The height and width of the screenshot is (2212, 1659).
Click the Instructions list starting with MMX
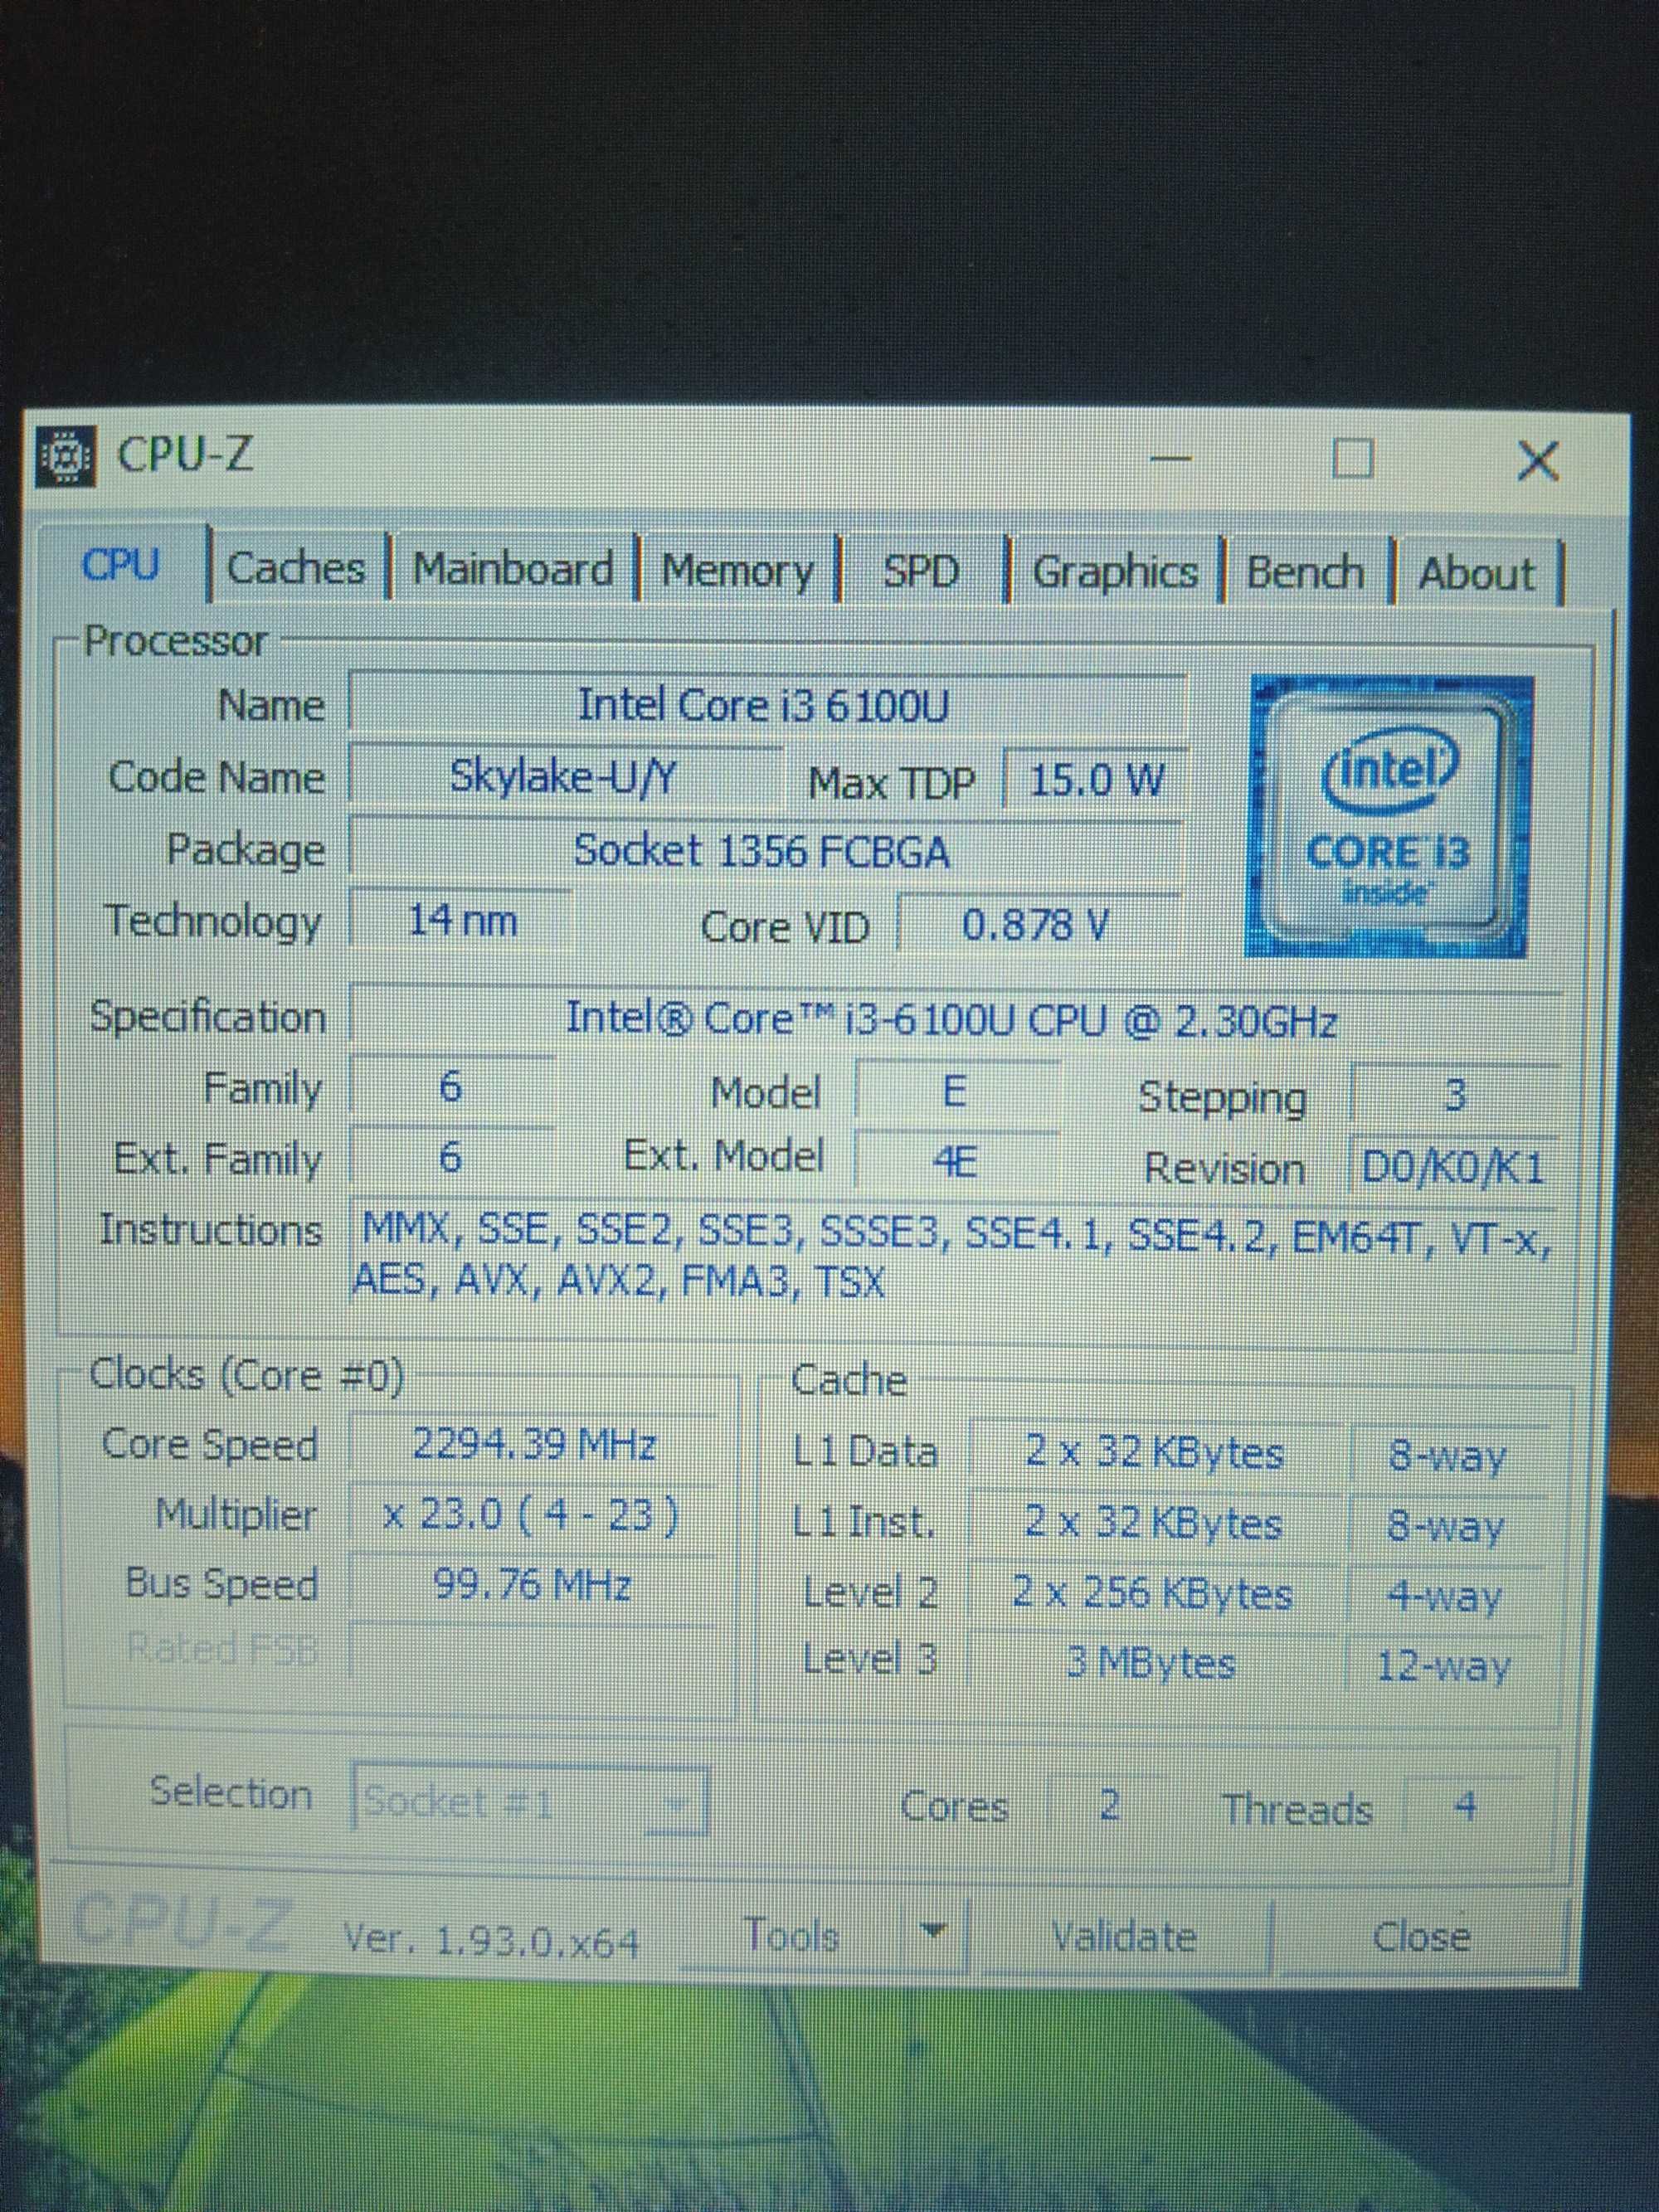(952, 1255)
